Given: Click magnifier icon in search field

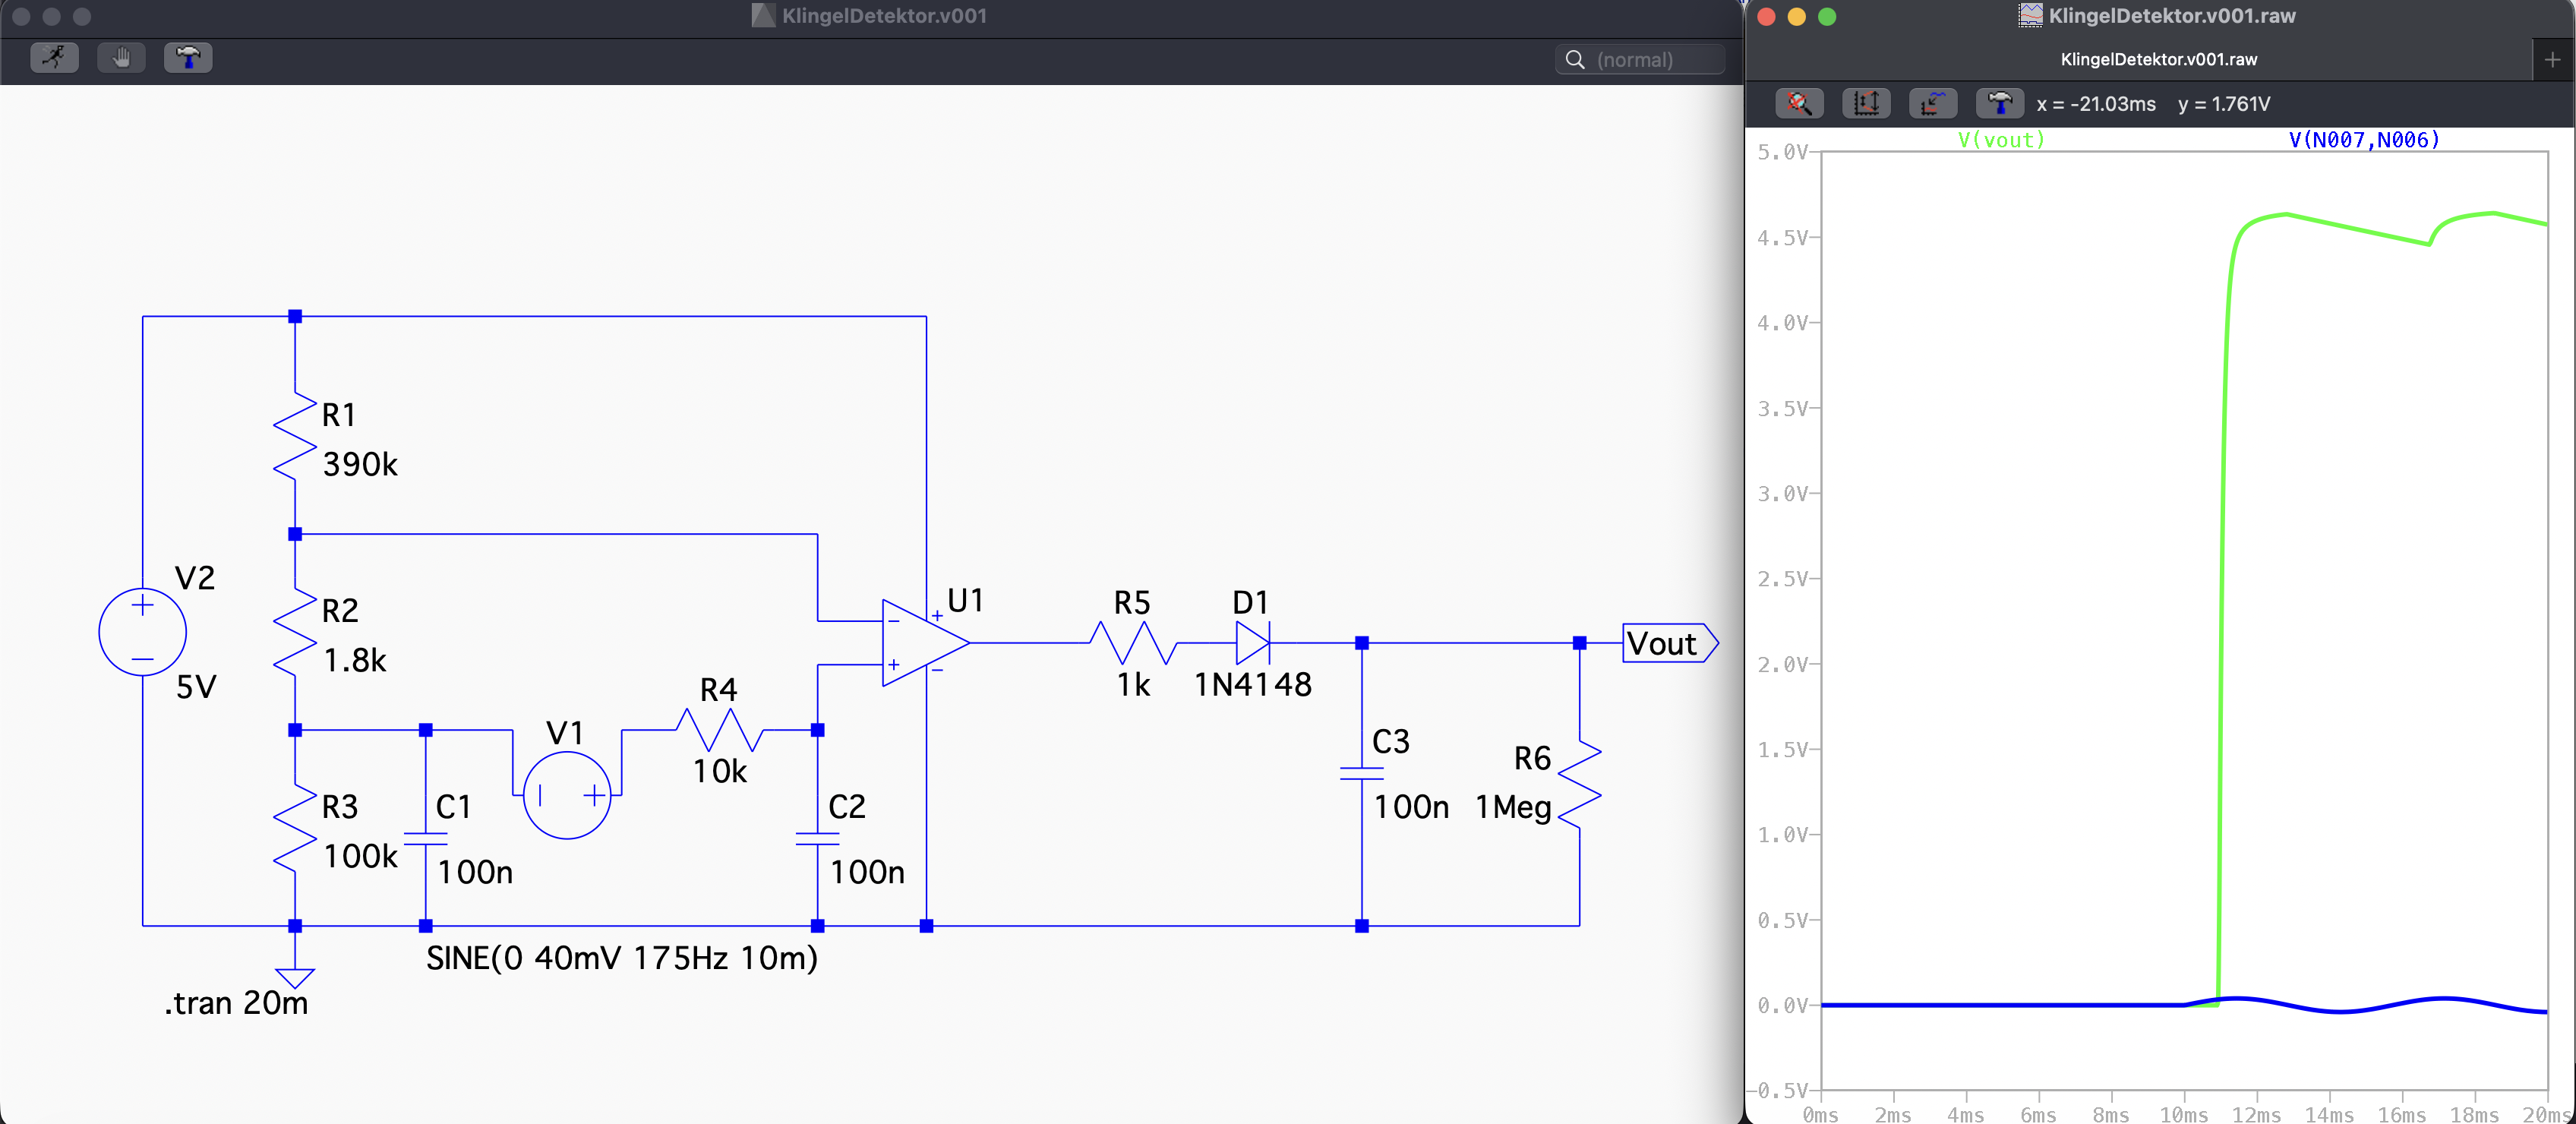Looking at the screenshot, I should [x=1575, y=60].
